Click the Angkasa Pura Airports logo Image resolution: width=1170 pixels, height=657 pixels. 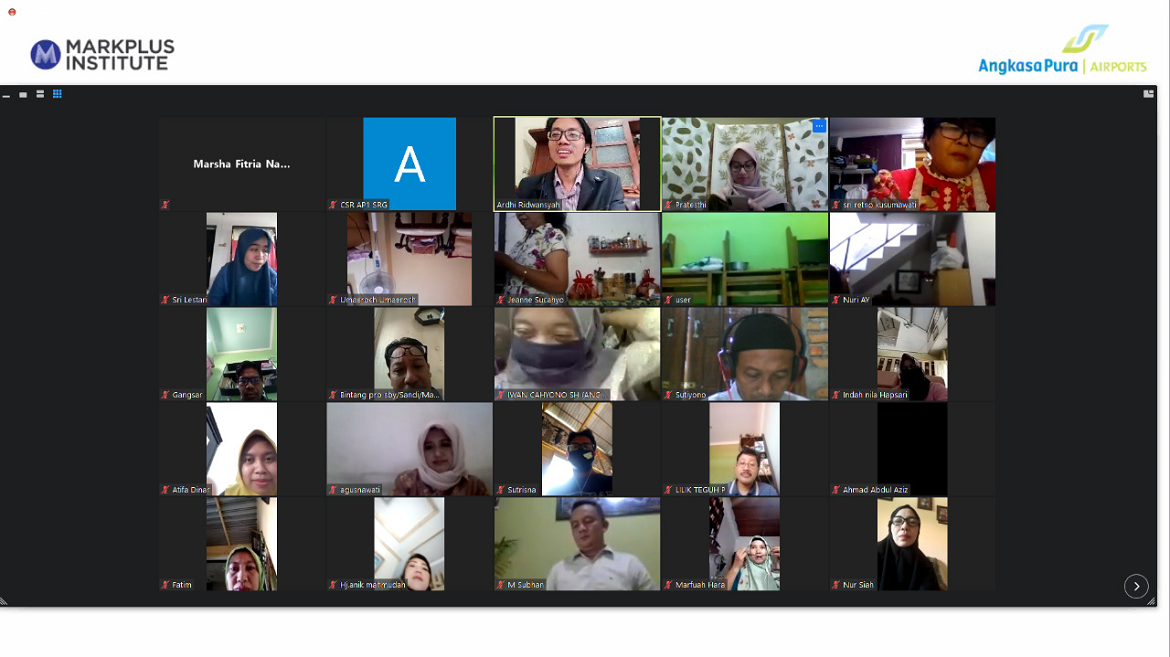(x=1062, y=52)
